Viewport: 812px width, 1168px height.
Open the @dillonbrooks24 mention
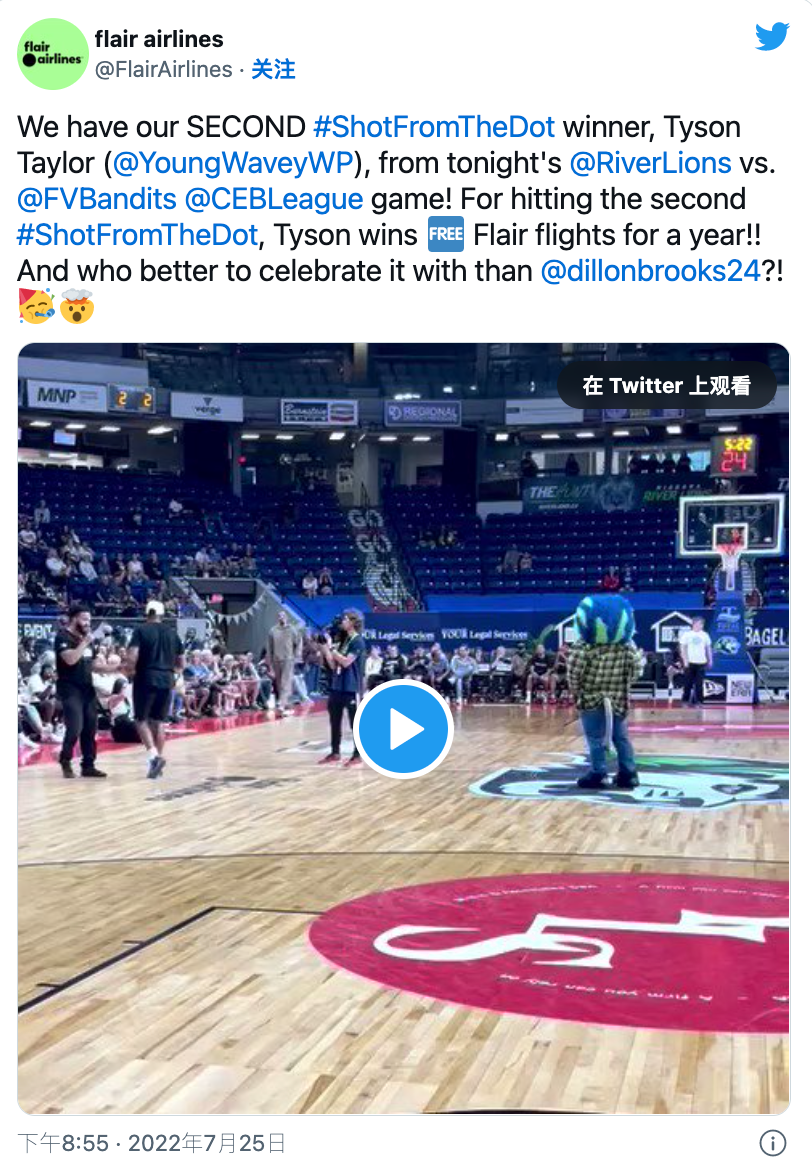pos(650,271)
